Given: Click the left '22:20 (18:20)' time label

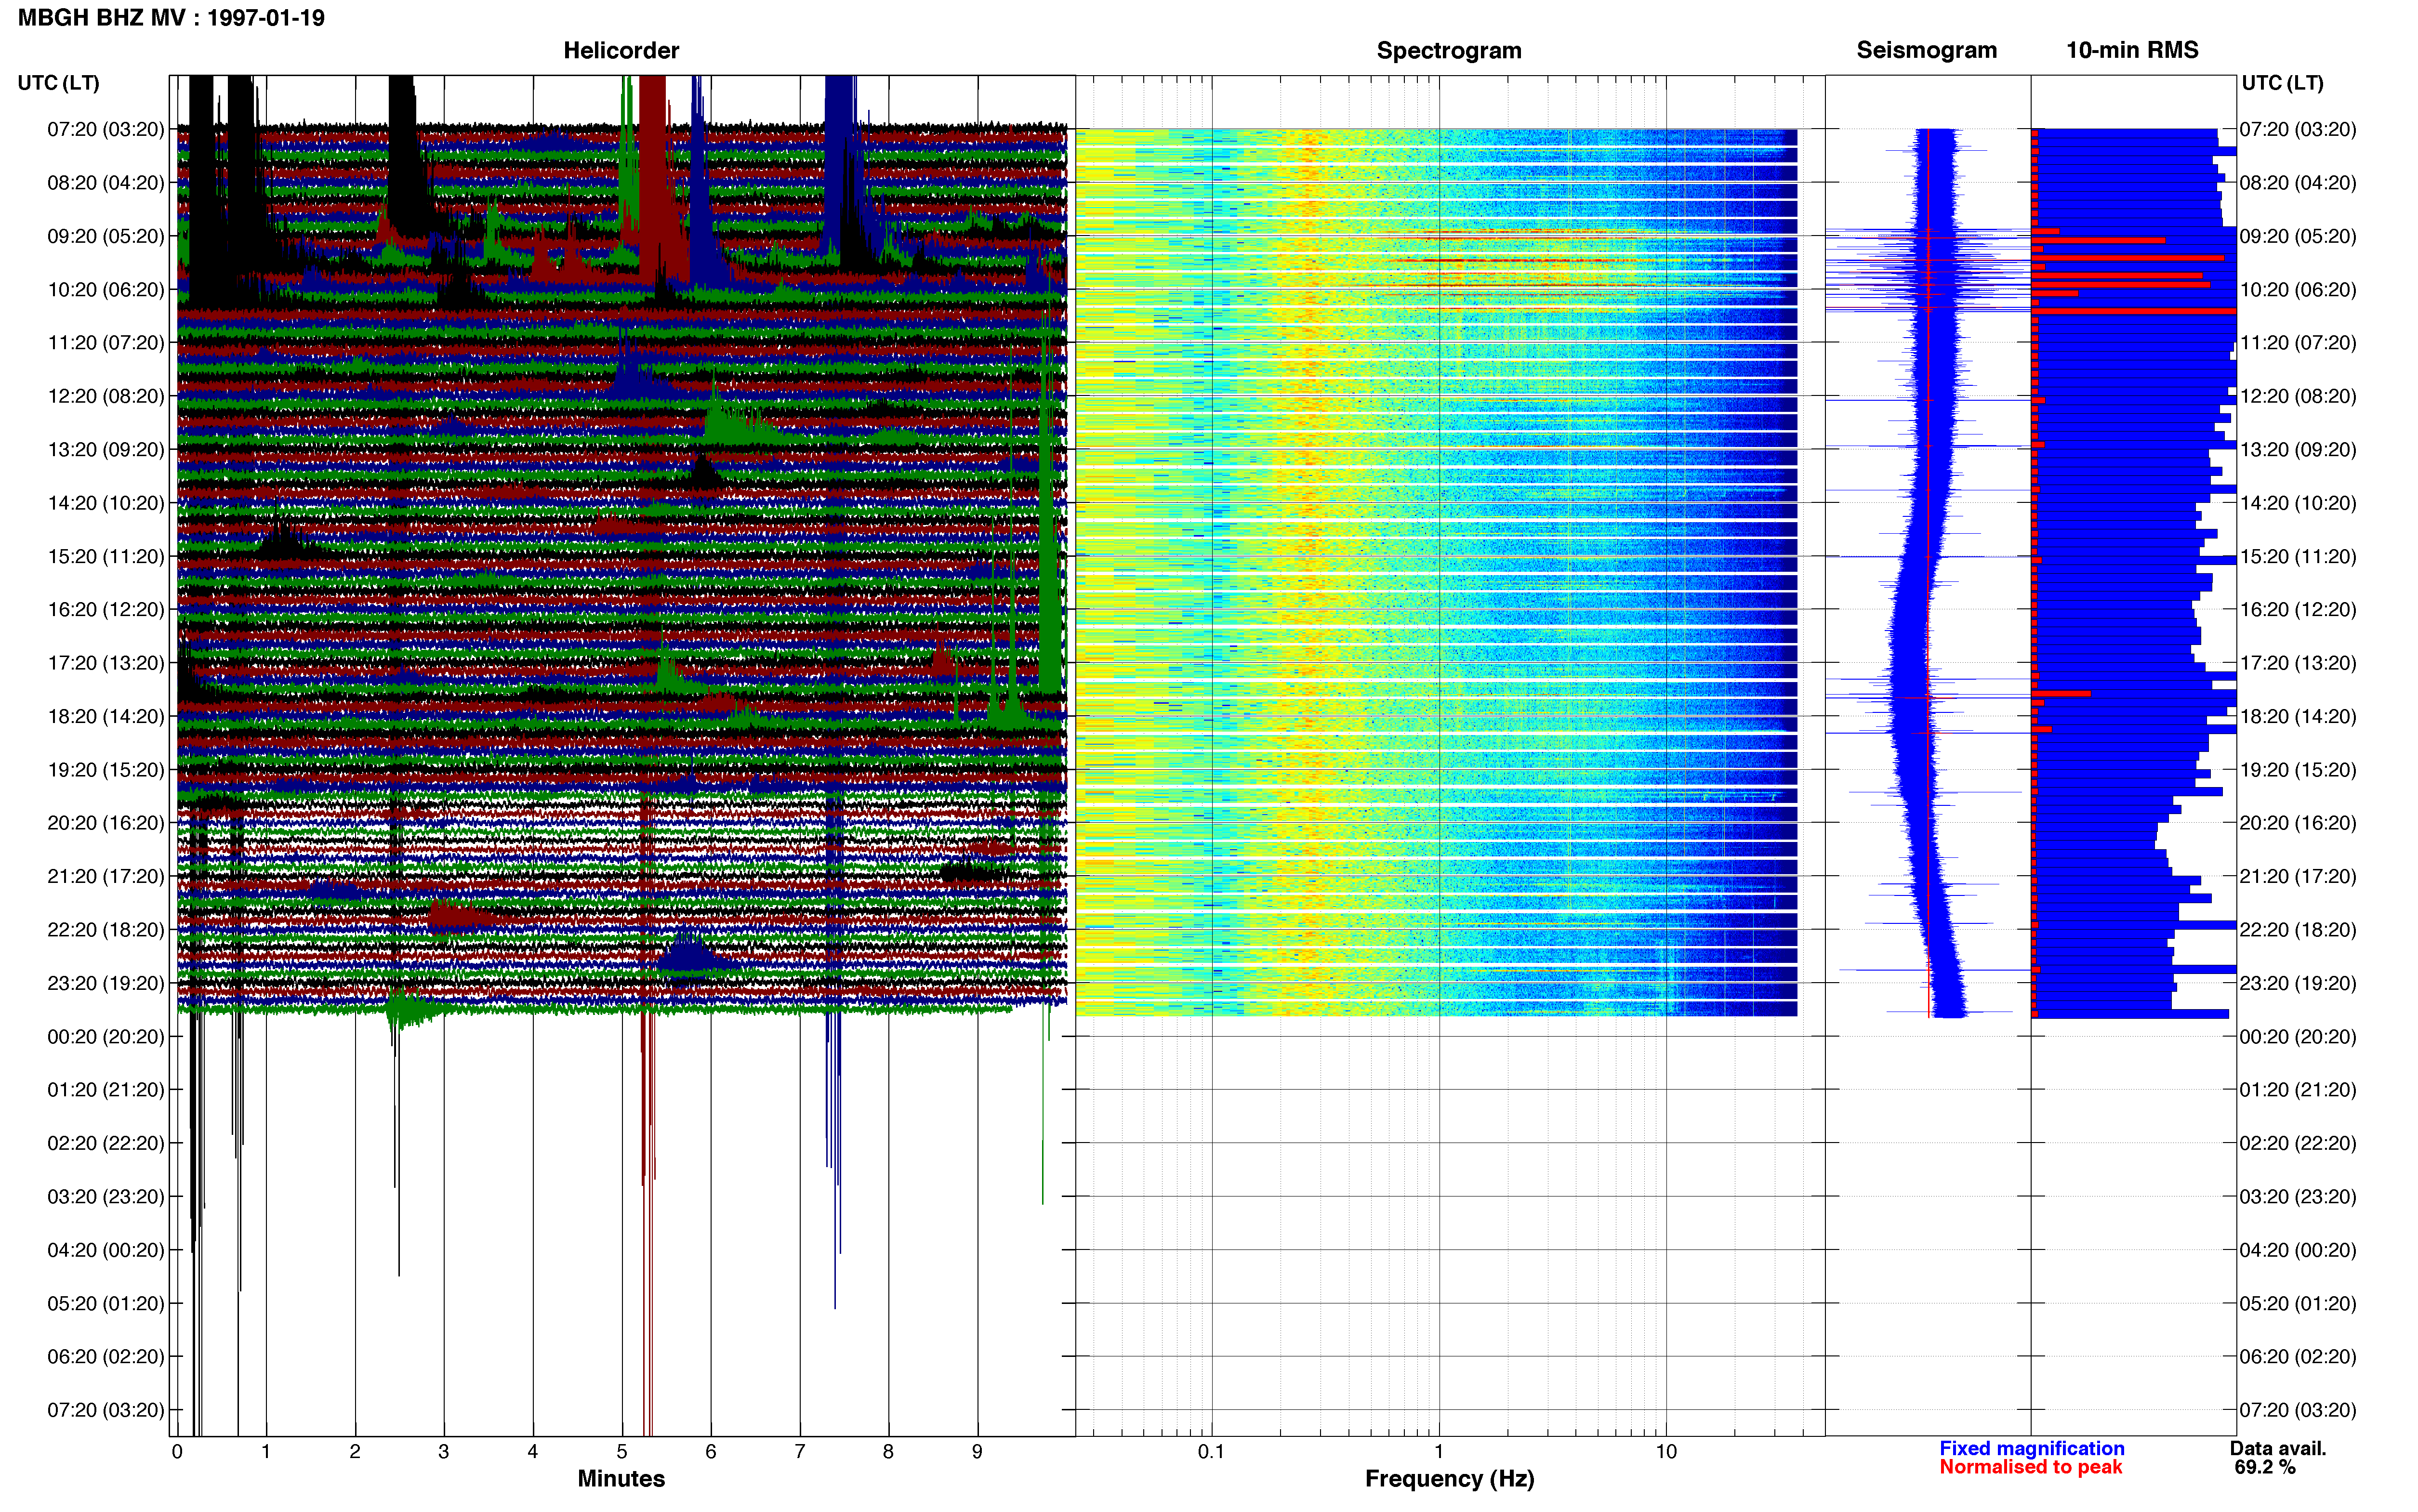Looking at the screenshot, I should click(106, 930).
